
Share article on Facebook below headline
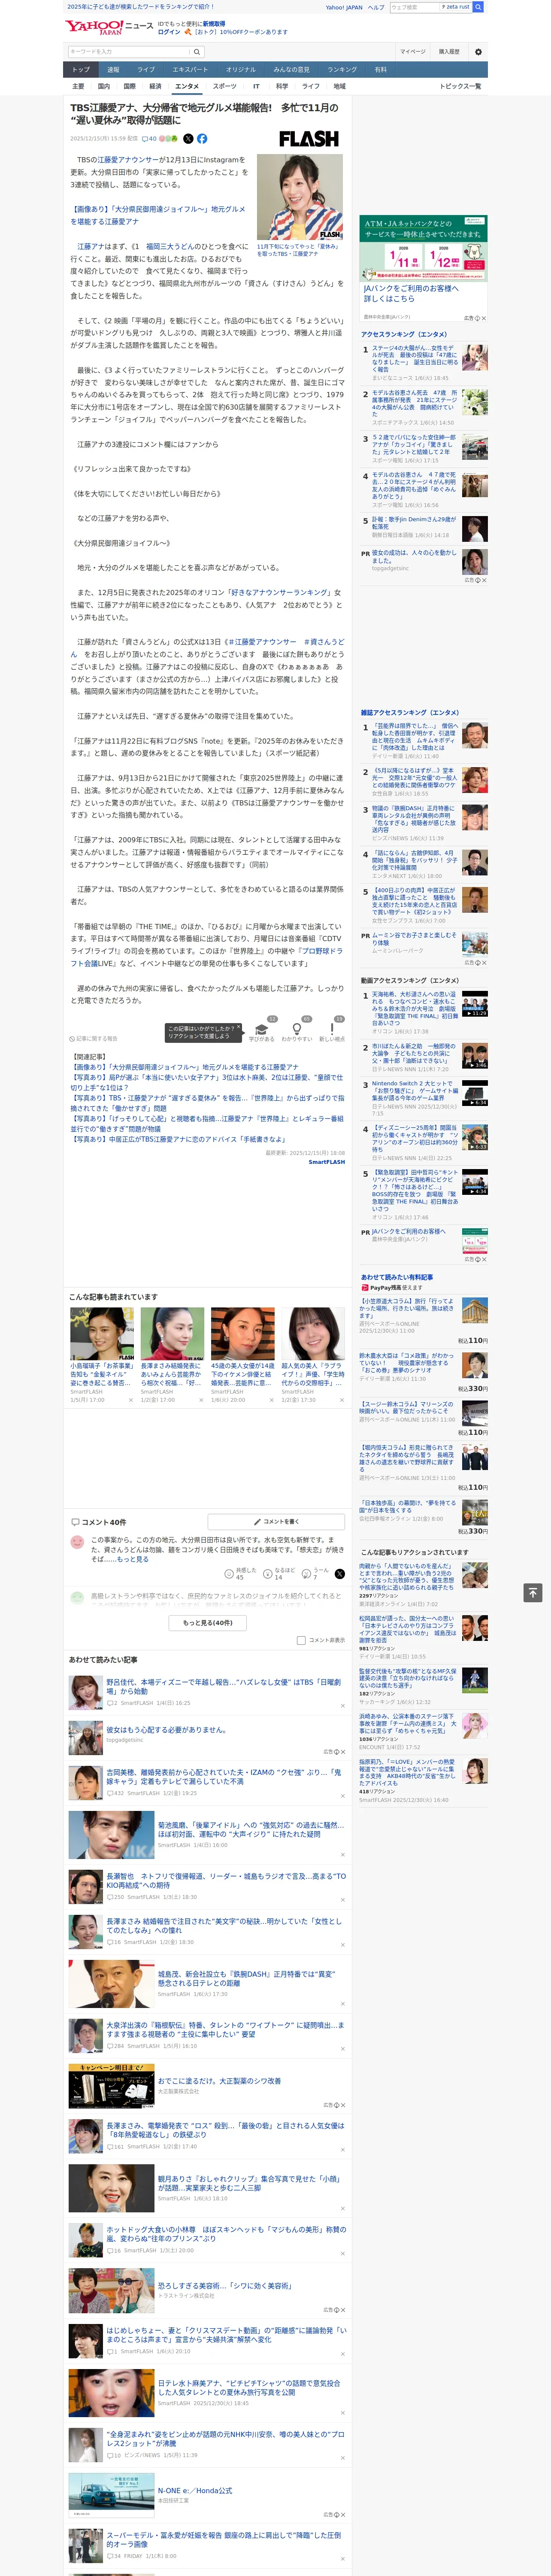click(x=202, y=139)
